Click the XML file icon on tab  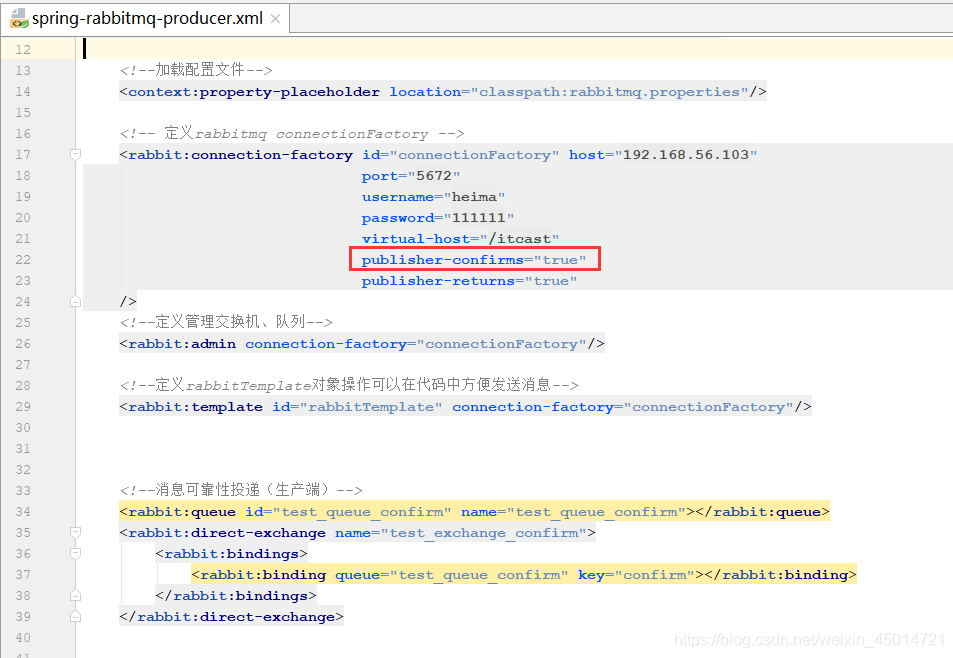[19, 18]
